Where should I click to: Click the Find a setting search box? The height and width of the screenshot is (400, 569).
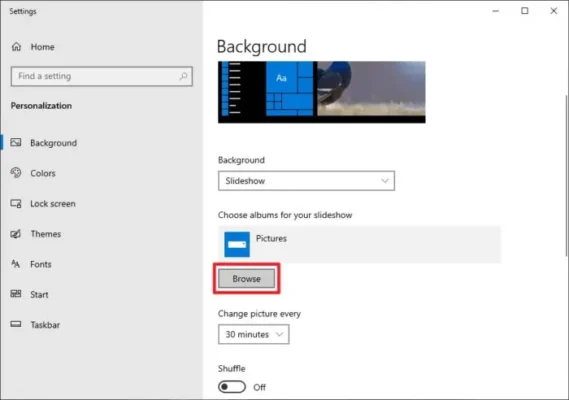[102, 76]
